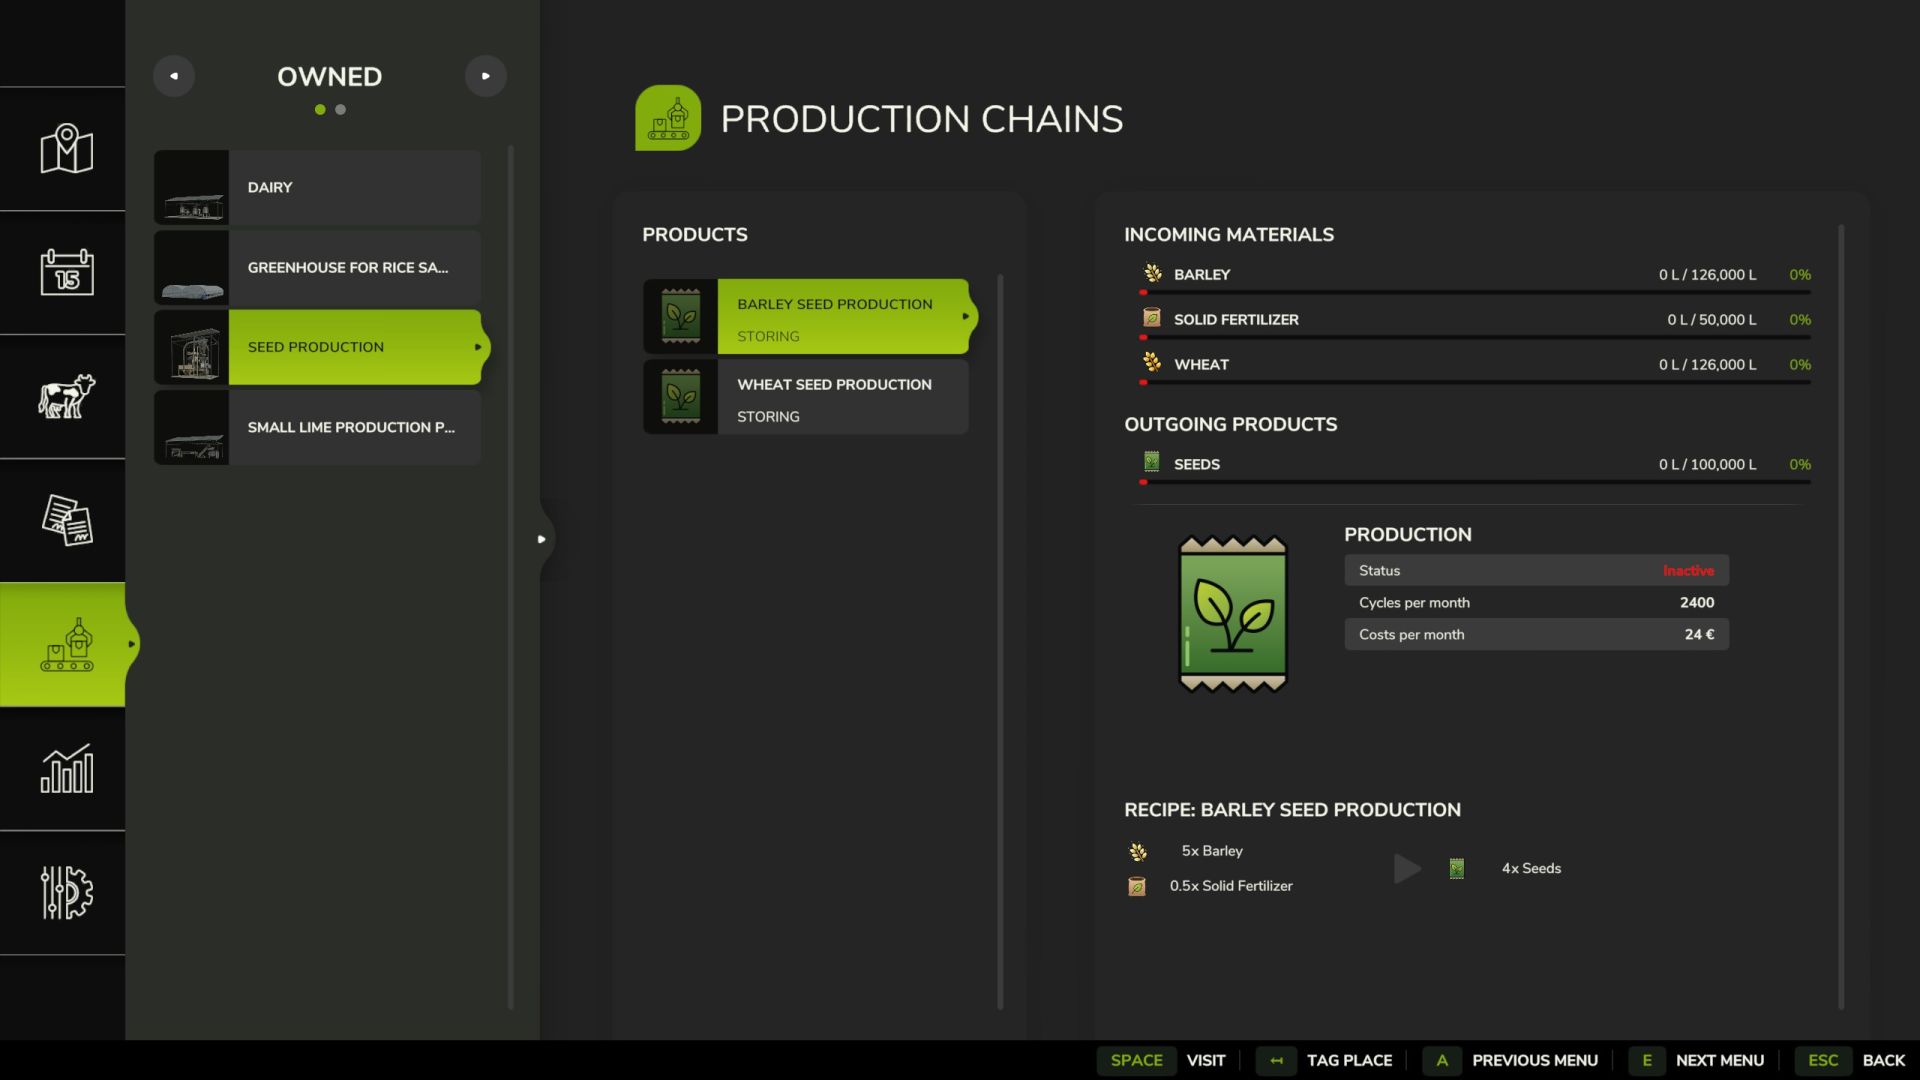Click the Small Lime Production thumbnail

[191, 427]
